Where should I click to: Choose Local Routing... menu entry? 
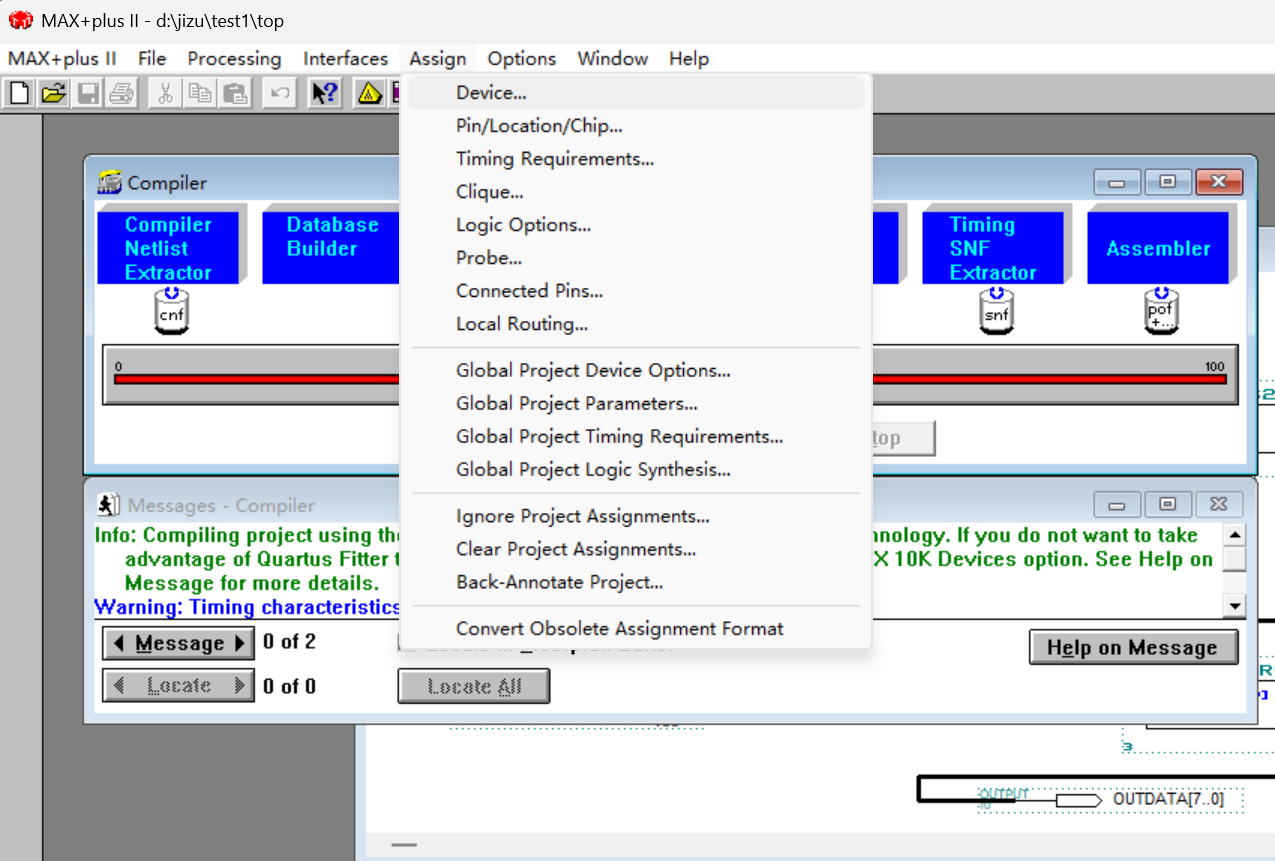click(x=636, y=324)
